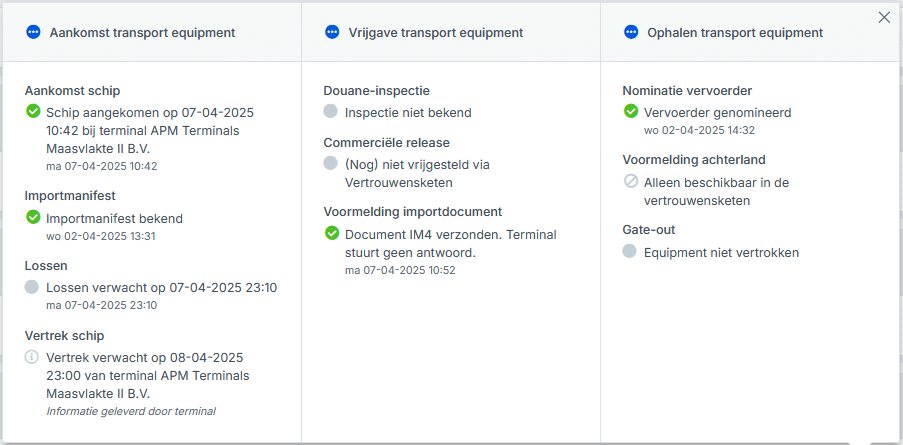Click blue dots icon beside Ophalen transport equipment
The width and height of the screenshot is (903, 445).
tap(631, 32)
